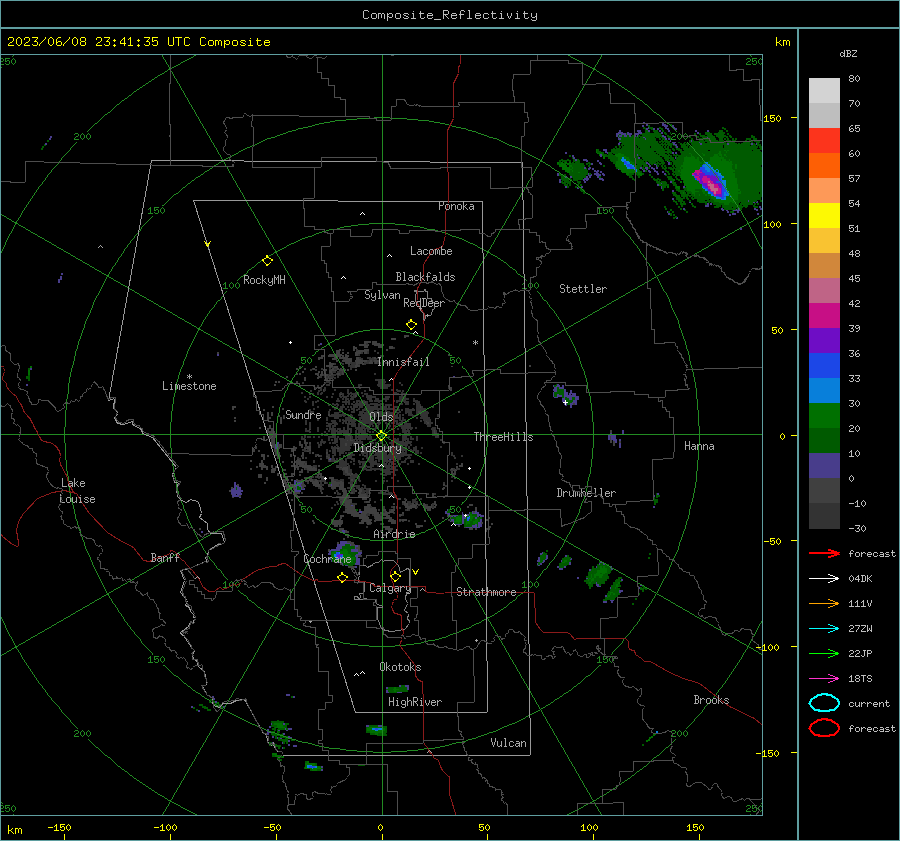This screenshot has height=841, width=900.
Task: Click the cyan current ellipse icon
Action: 824,703
